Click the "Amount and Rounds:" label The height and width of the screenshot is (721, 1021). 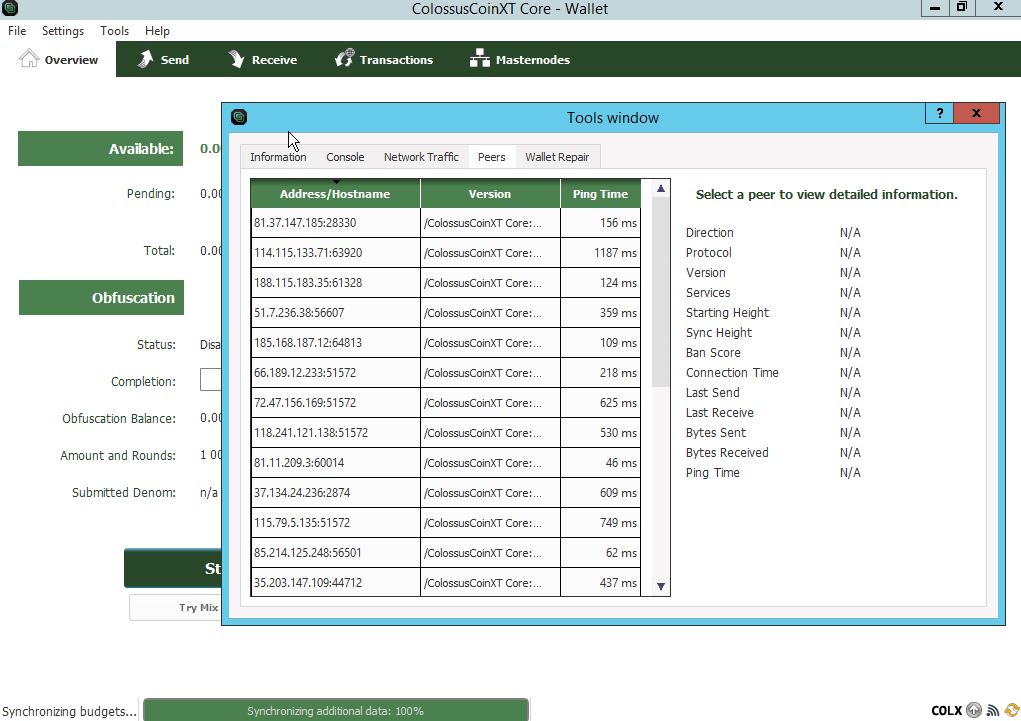[x=118, y=455]
